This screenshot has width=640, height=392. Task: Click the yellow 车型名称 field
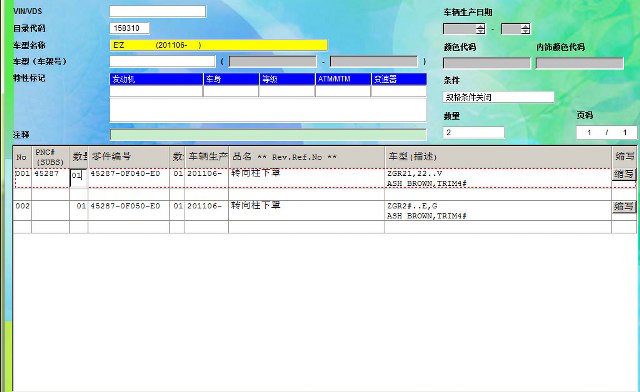(x=218, y=45)
